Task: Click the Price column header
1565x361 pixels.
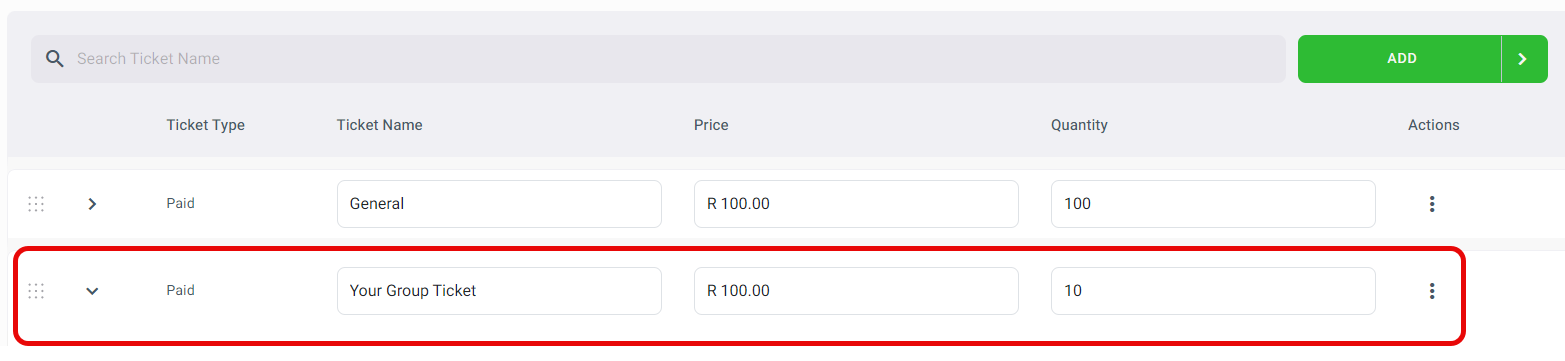Action: pyautogui.click(x=711, y=125)
